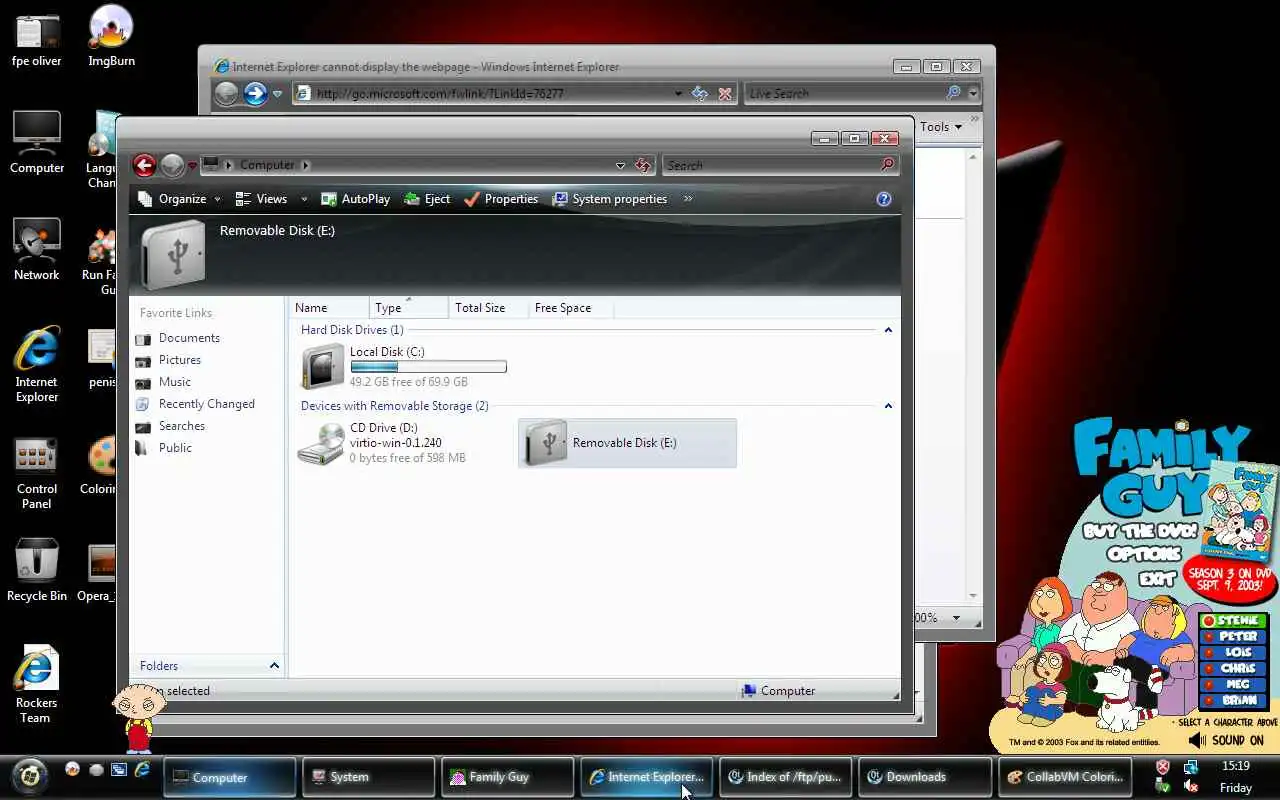The image size is (1280, 800).
Task: Click the Computer breadcrumb in the address bar
Action: coord(267,165)
